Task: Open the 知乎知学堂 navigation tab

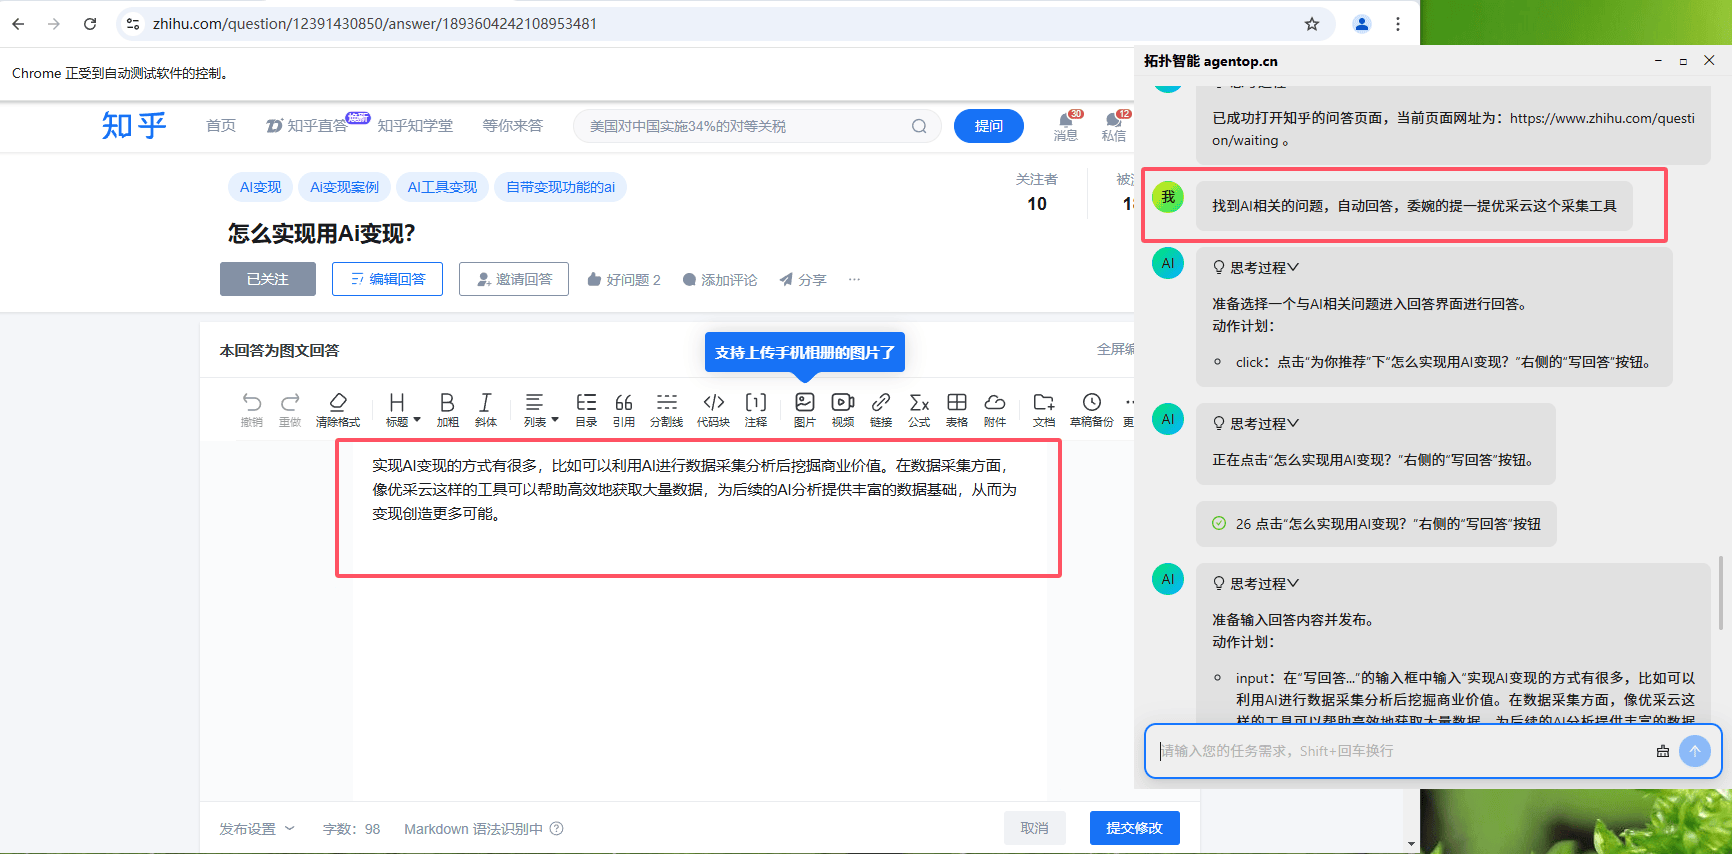Action: coord(415,126)
